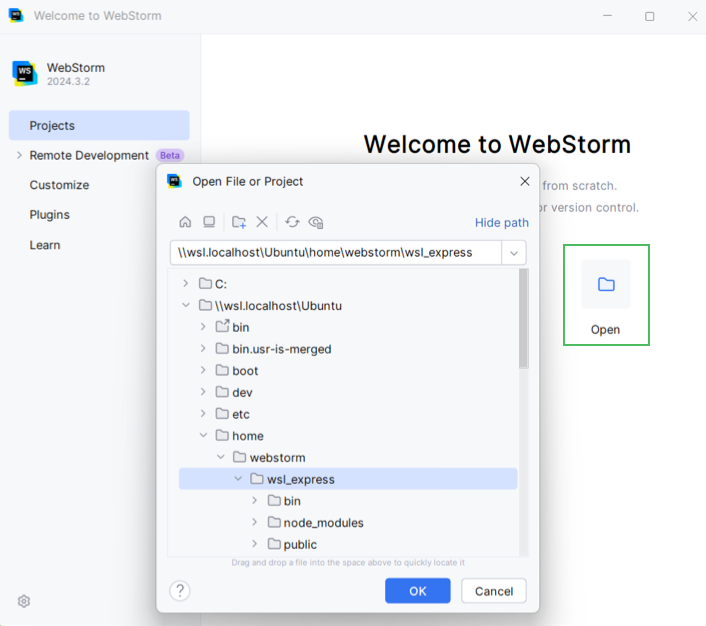Maximize the WebStorm welcome window
This screenshot has width=706, height=626.
coord(649,16)
